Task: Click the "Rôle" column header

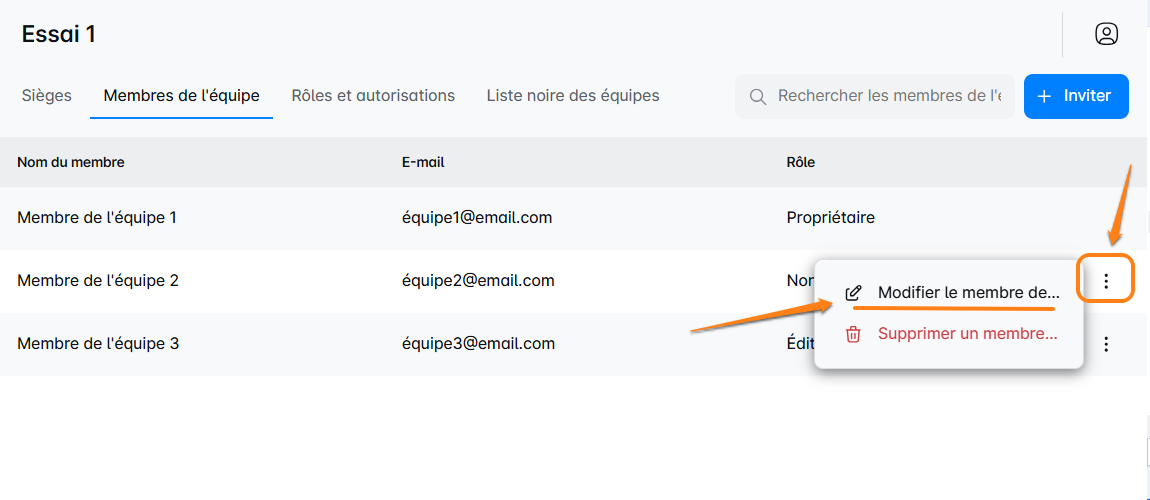Action: pos(801,162)
